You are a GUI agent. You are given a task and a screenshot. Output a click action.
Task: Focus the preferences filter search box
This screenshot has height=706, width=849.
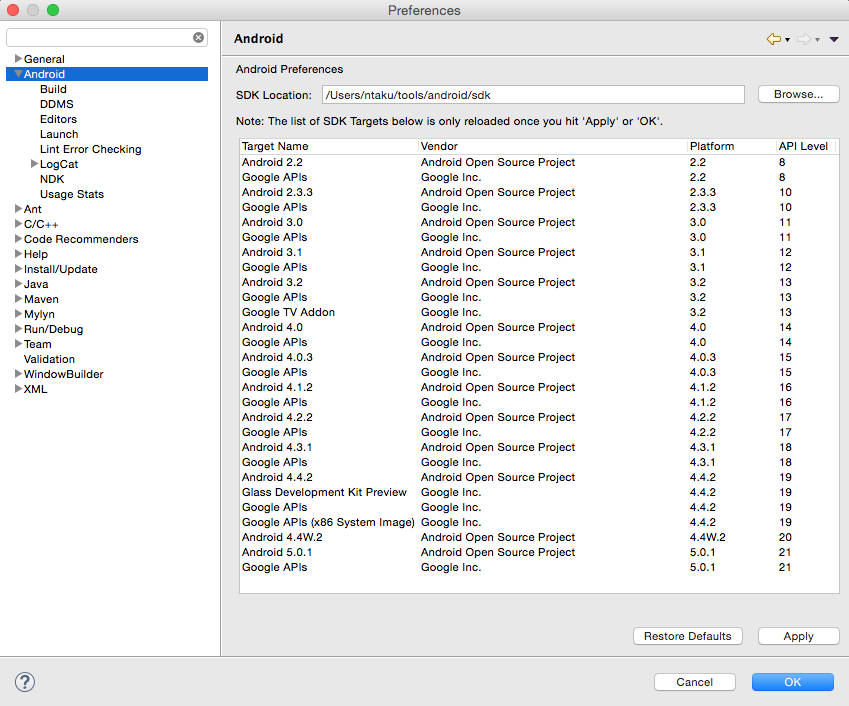pyautogui.click(x=100, y=37)
